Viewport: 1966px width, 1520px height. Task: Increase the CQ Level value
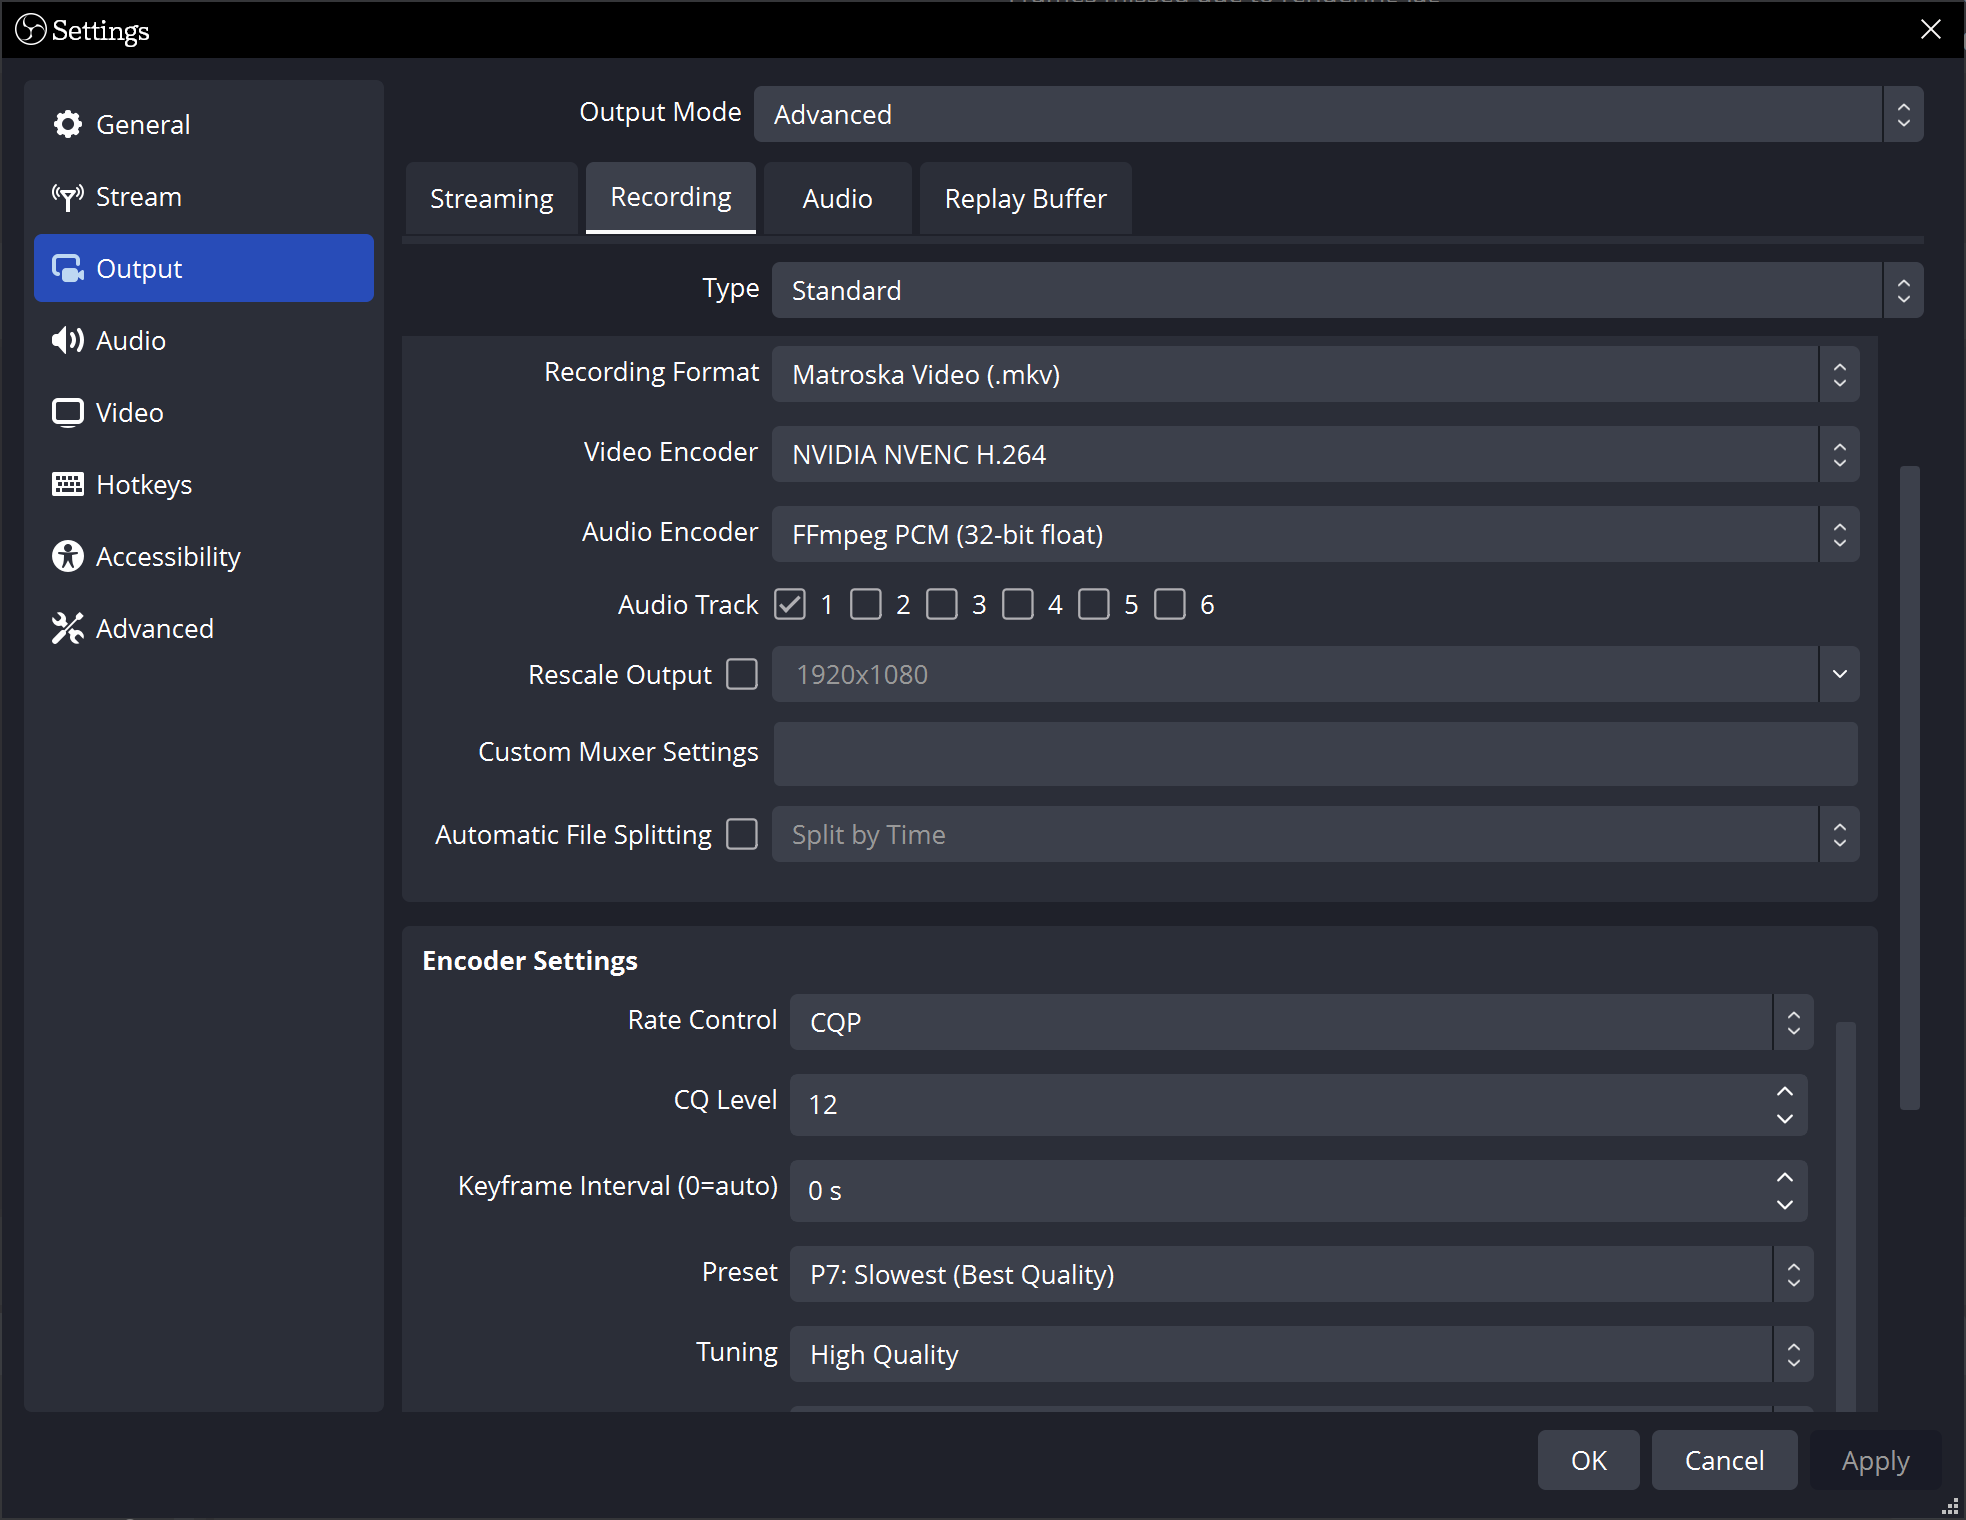coord(1784,1091)
